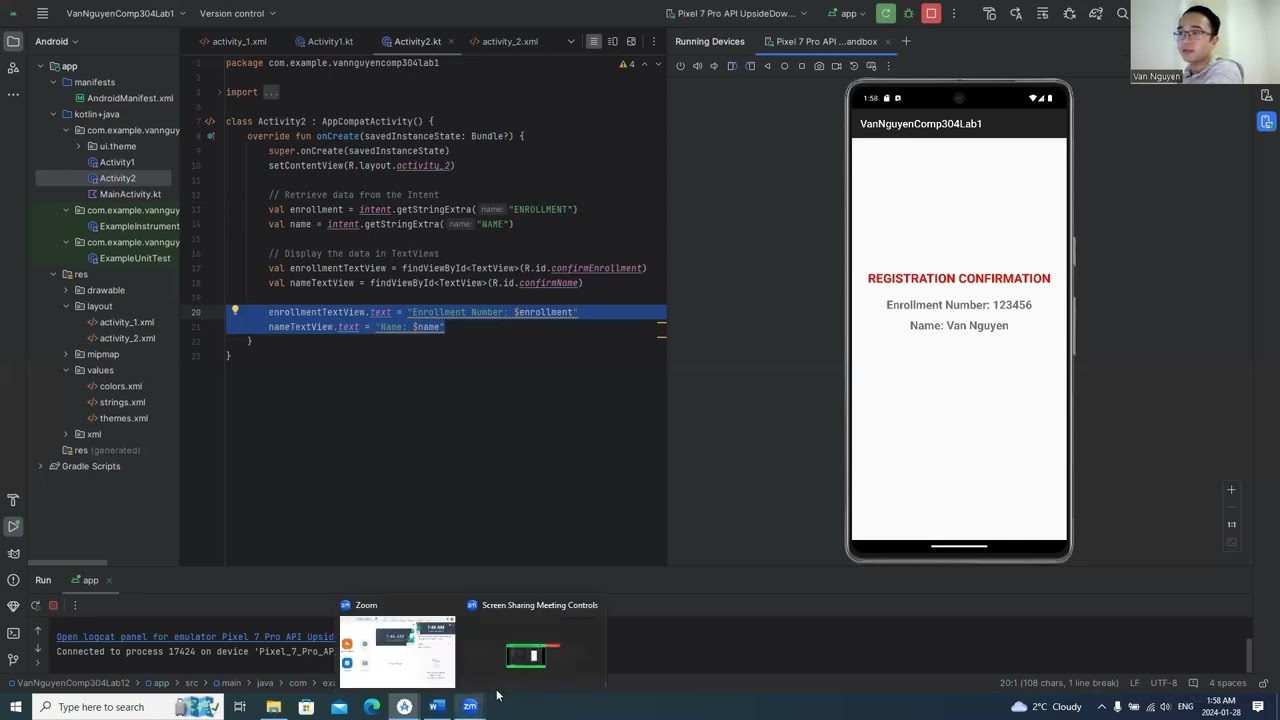Viewport: 1280px width, 720px height.
Task: Rerun the app with the green run button
Action: (885, 13)
